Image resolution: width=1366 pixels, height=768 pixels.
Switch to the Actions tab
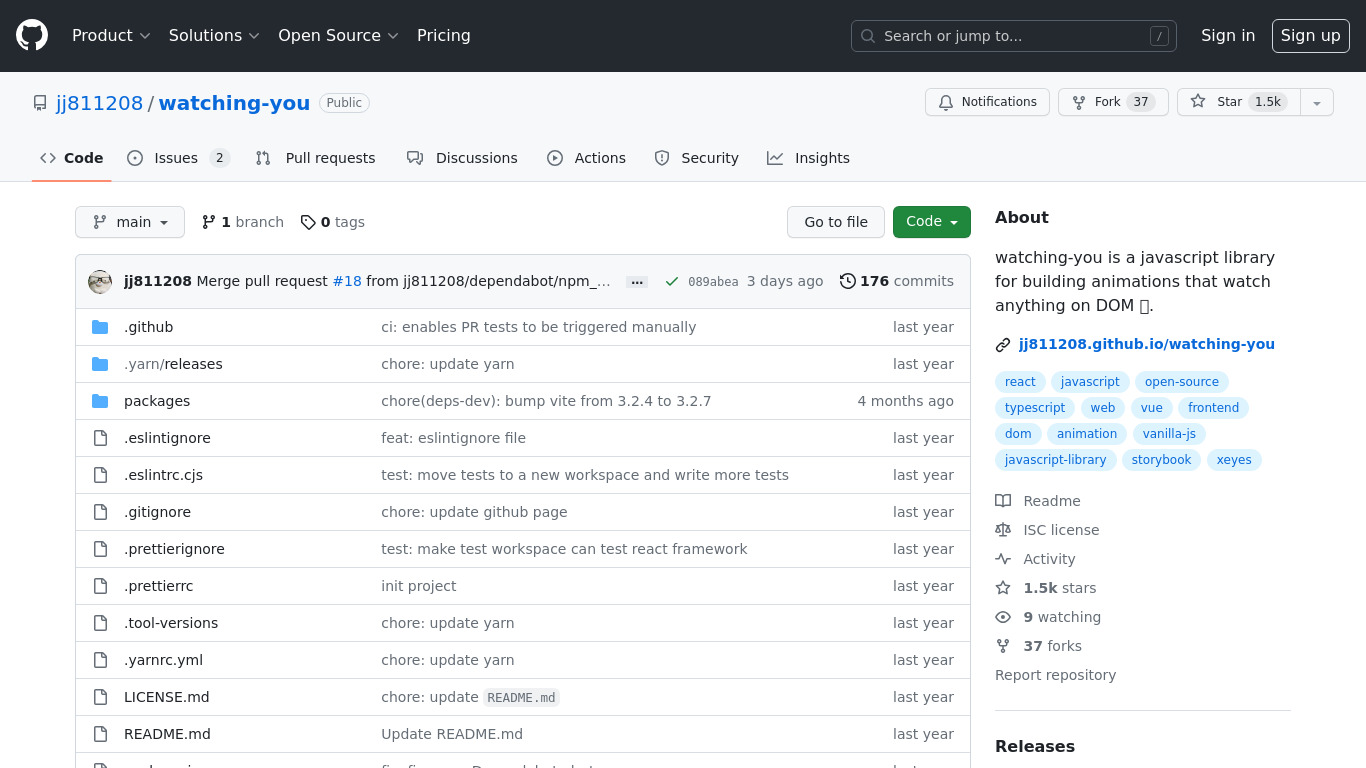[x=587, y=158]
